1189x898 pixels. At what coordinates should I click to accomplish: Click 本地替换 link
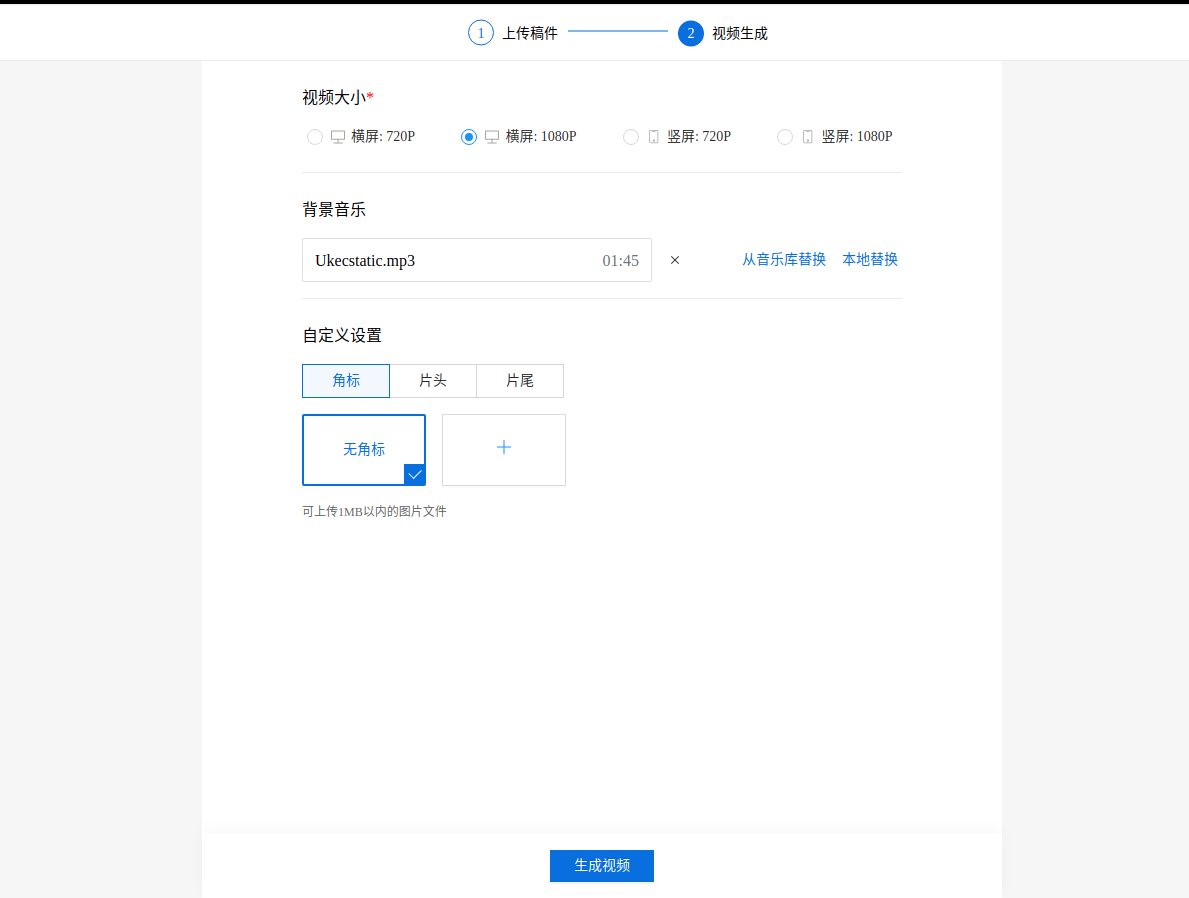[870, 259]
